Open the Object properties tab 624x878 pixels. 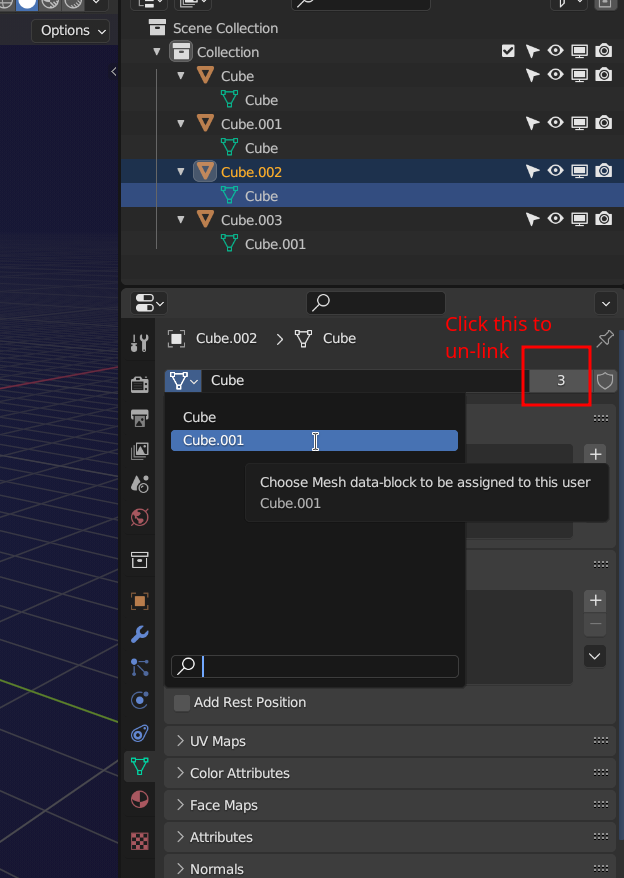point(139,601)
